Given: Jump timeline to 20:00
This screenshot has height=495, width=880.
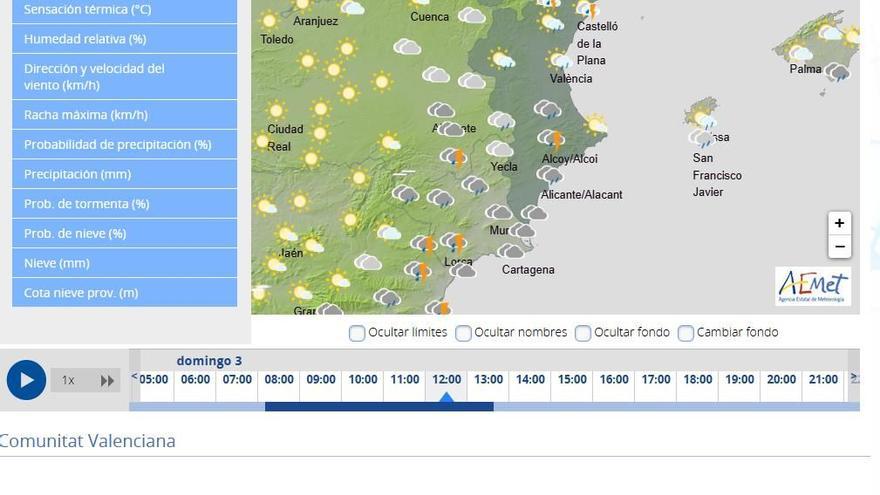Looking at the screenshot, I should pos(781,379).
